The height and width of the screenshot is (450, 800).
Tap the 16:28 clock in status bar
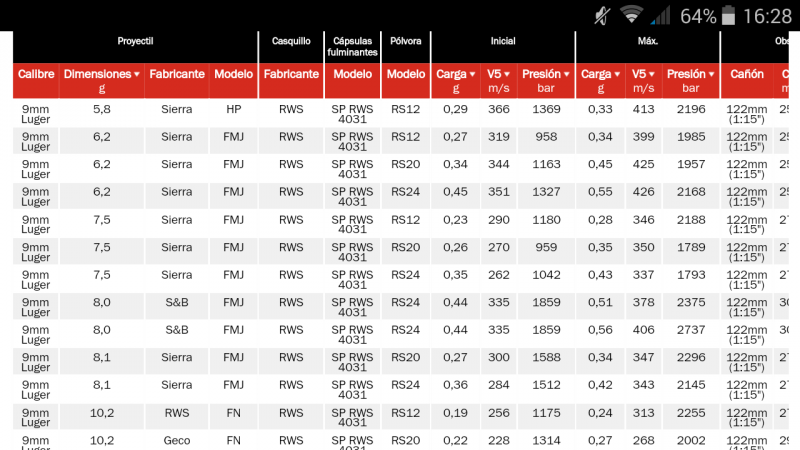tap(768, 16)
